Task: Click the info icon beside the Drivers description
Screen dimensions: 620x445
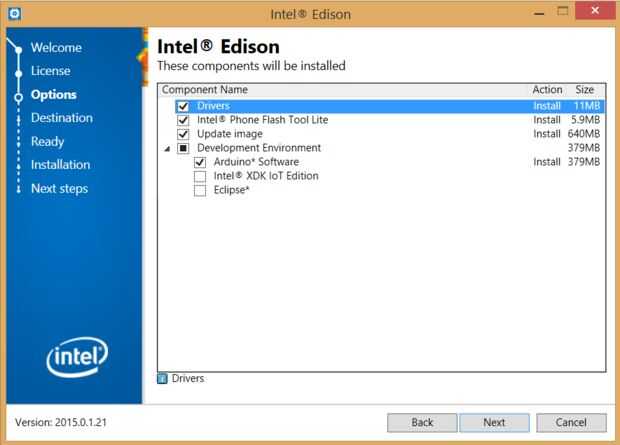Action: pos(163,379)
